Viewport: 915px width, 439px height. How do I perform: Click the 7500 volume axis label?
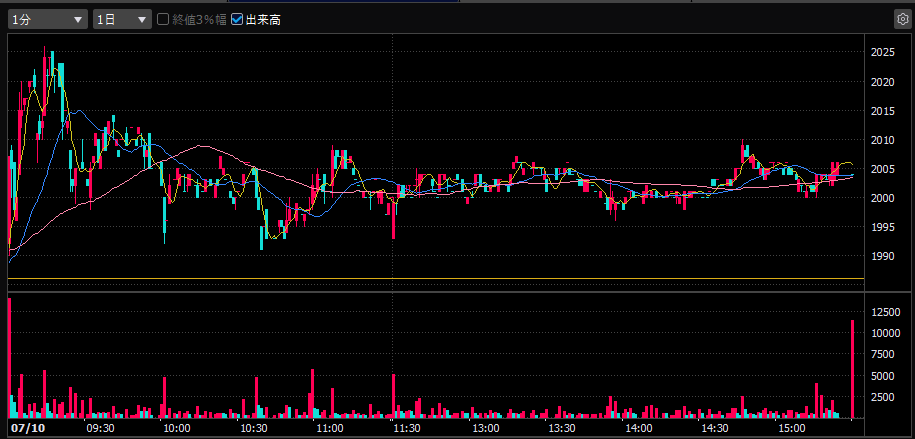point(882,355)
